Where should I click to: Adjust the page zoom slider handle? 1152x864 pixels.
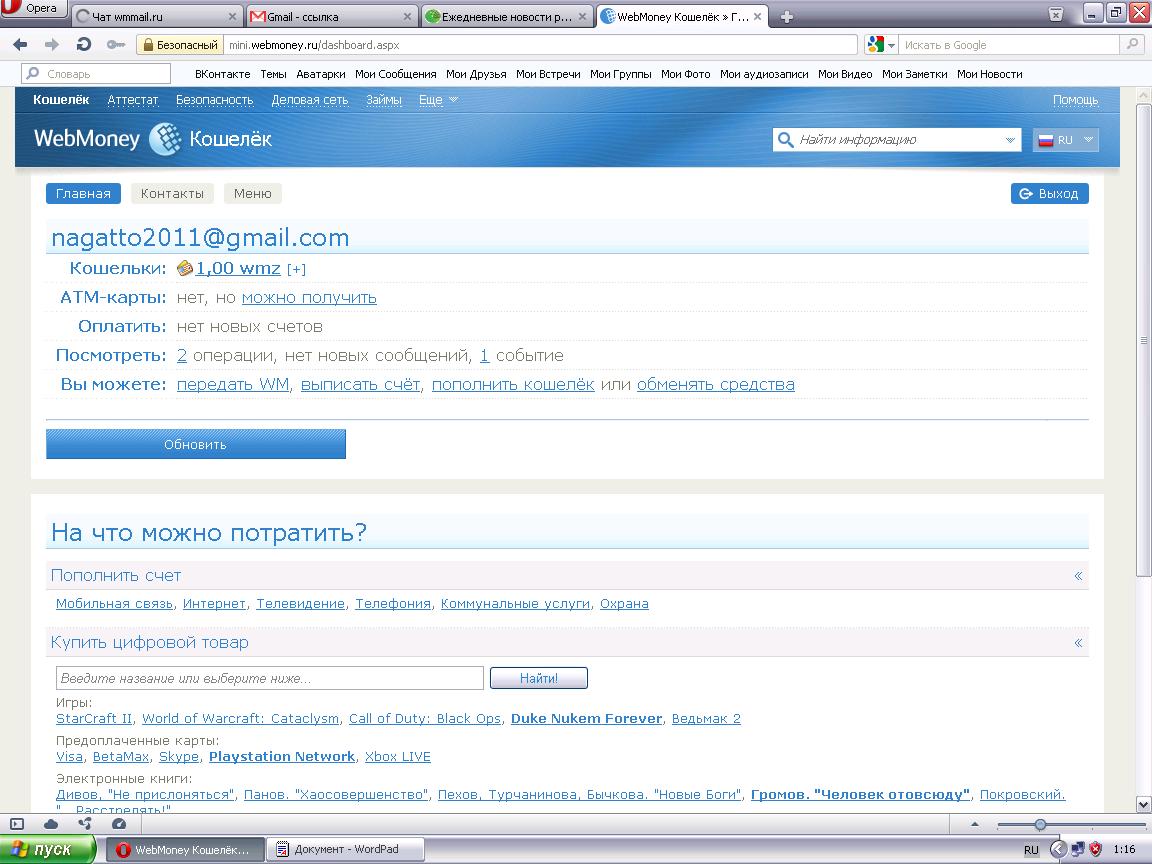[x=1040, y=824]
